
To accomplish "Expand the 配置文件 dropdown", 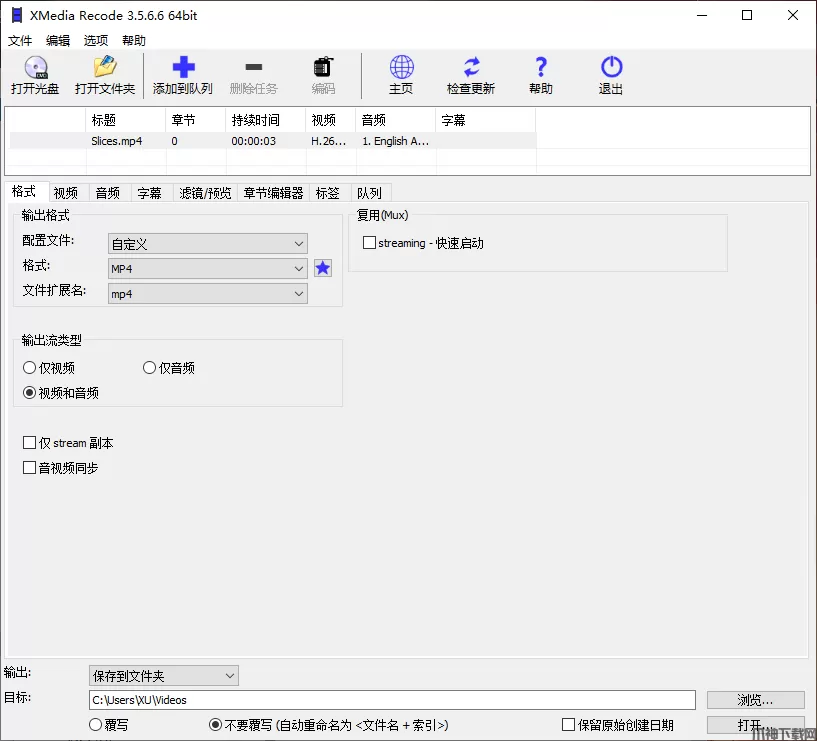I will click(x=207, y=243).
